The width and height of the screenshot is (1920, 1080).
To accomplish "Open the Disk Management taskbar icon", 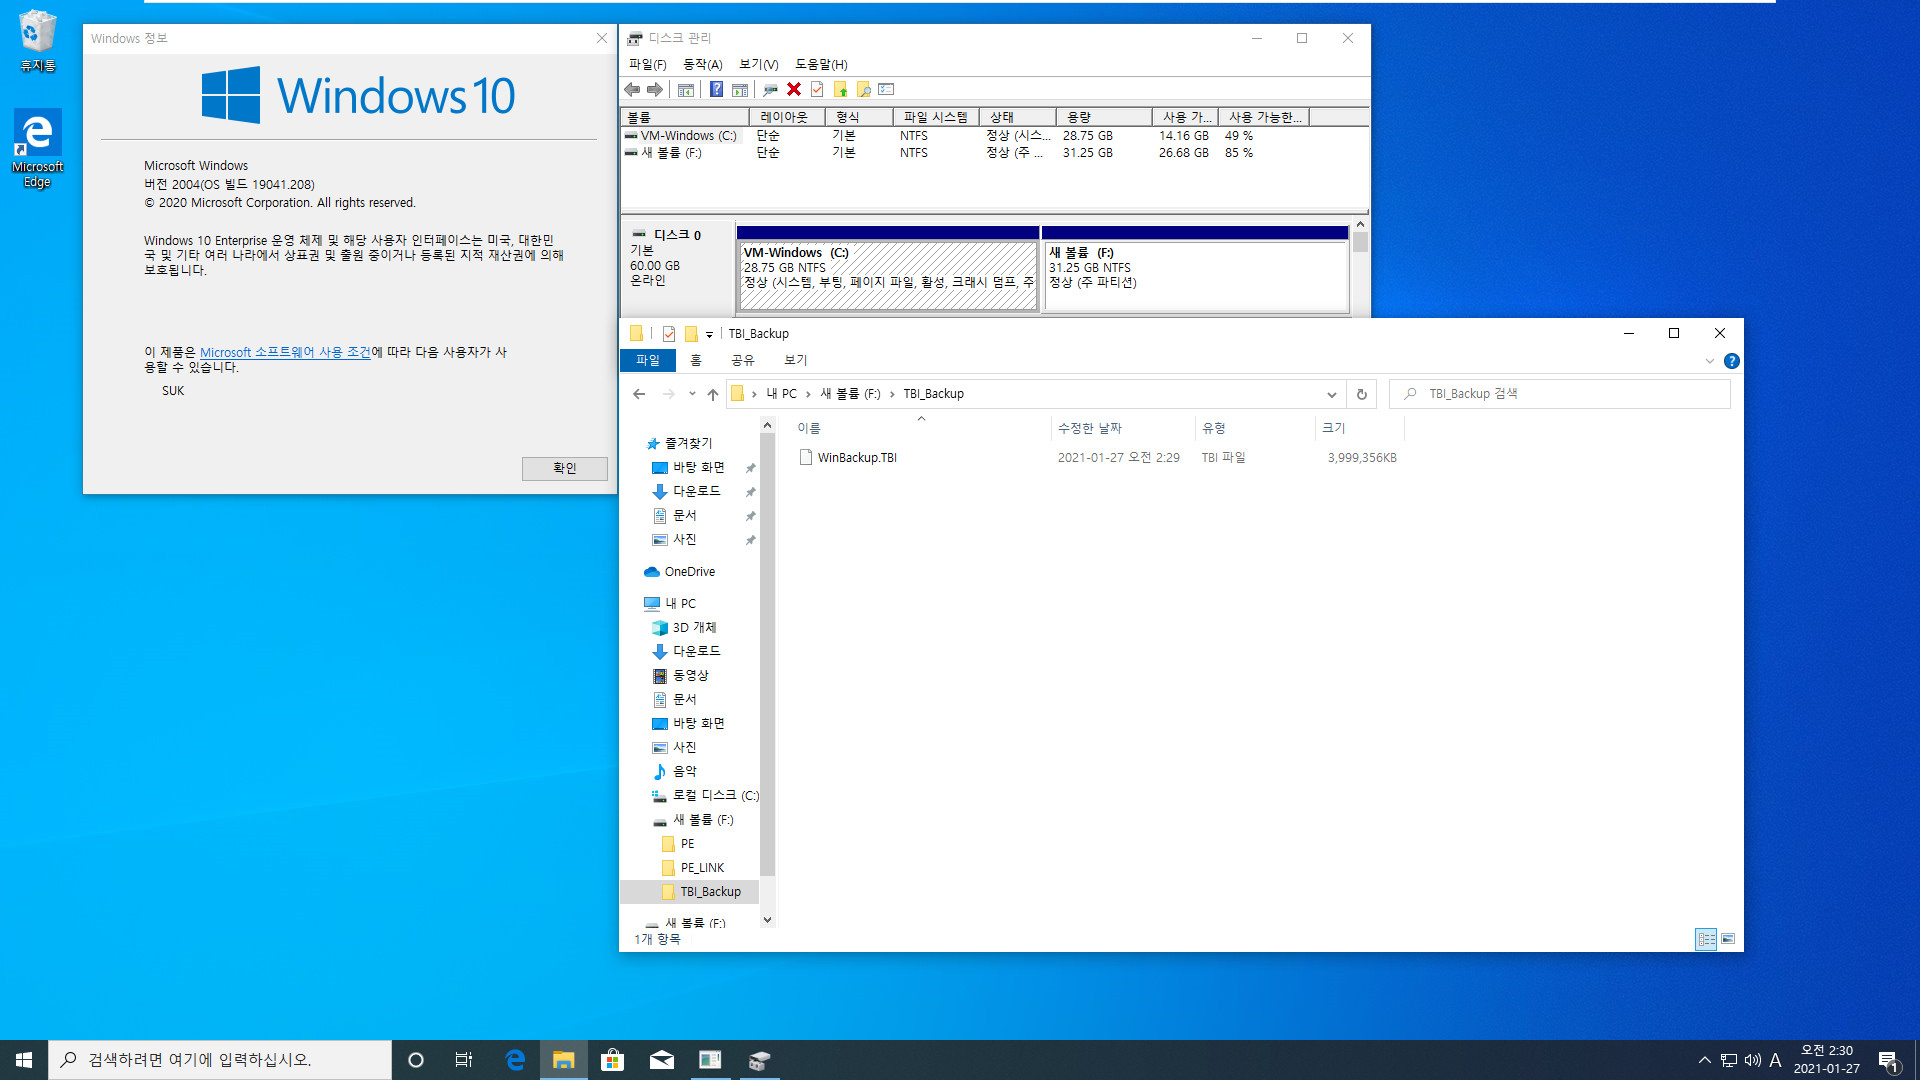I will 759,1060.
